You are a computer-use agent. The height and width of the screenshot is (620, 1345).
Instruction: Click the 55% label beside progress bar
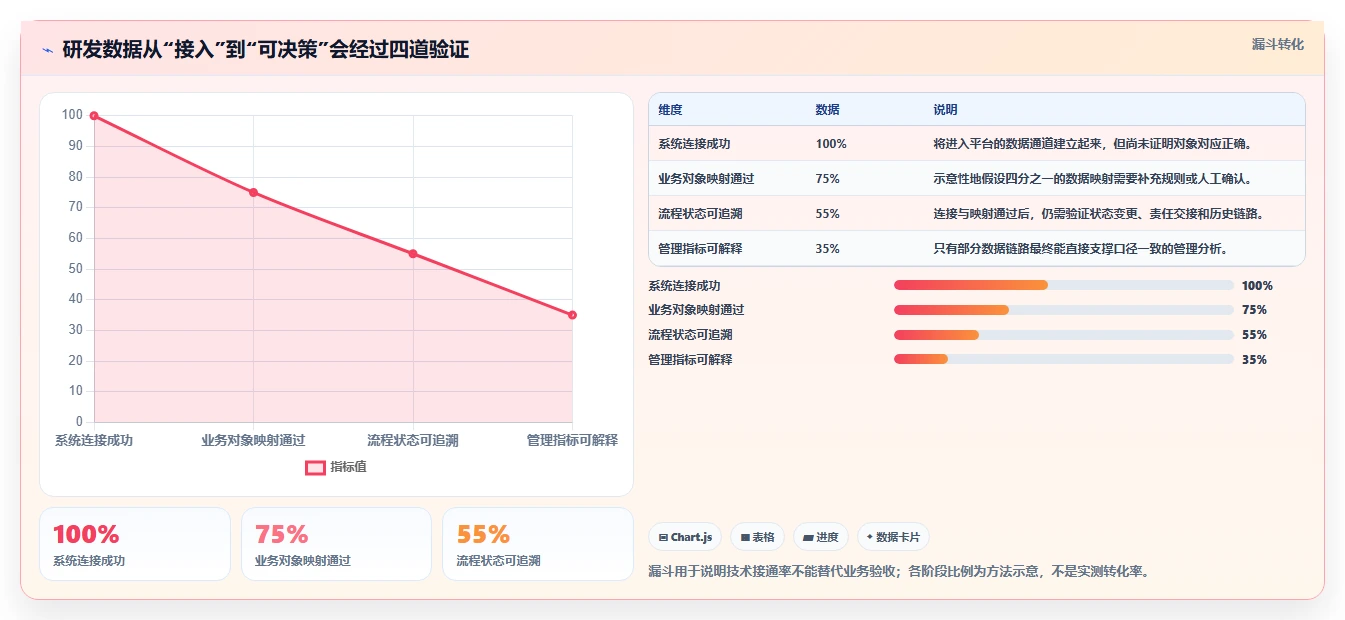tap(1254, 335)
